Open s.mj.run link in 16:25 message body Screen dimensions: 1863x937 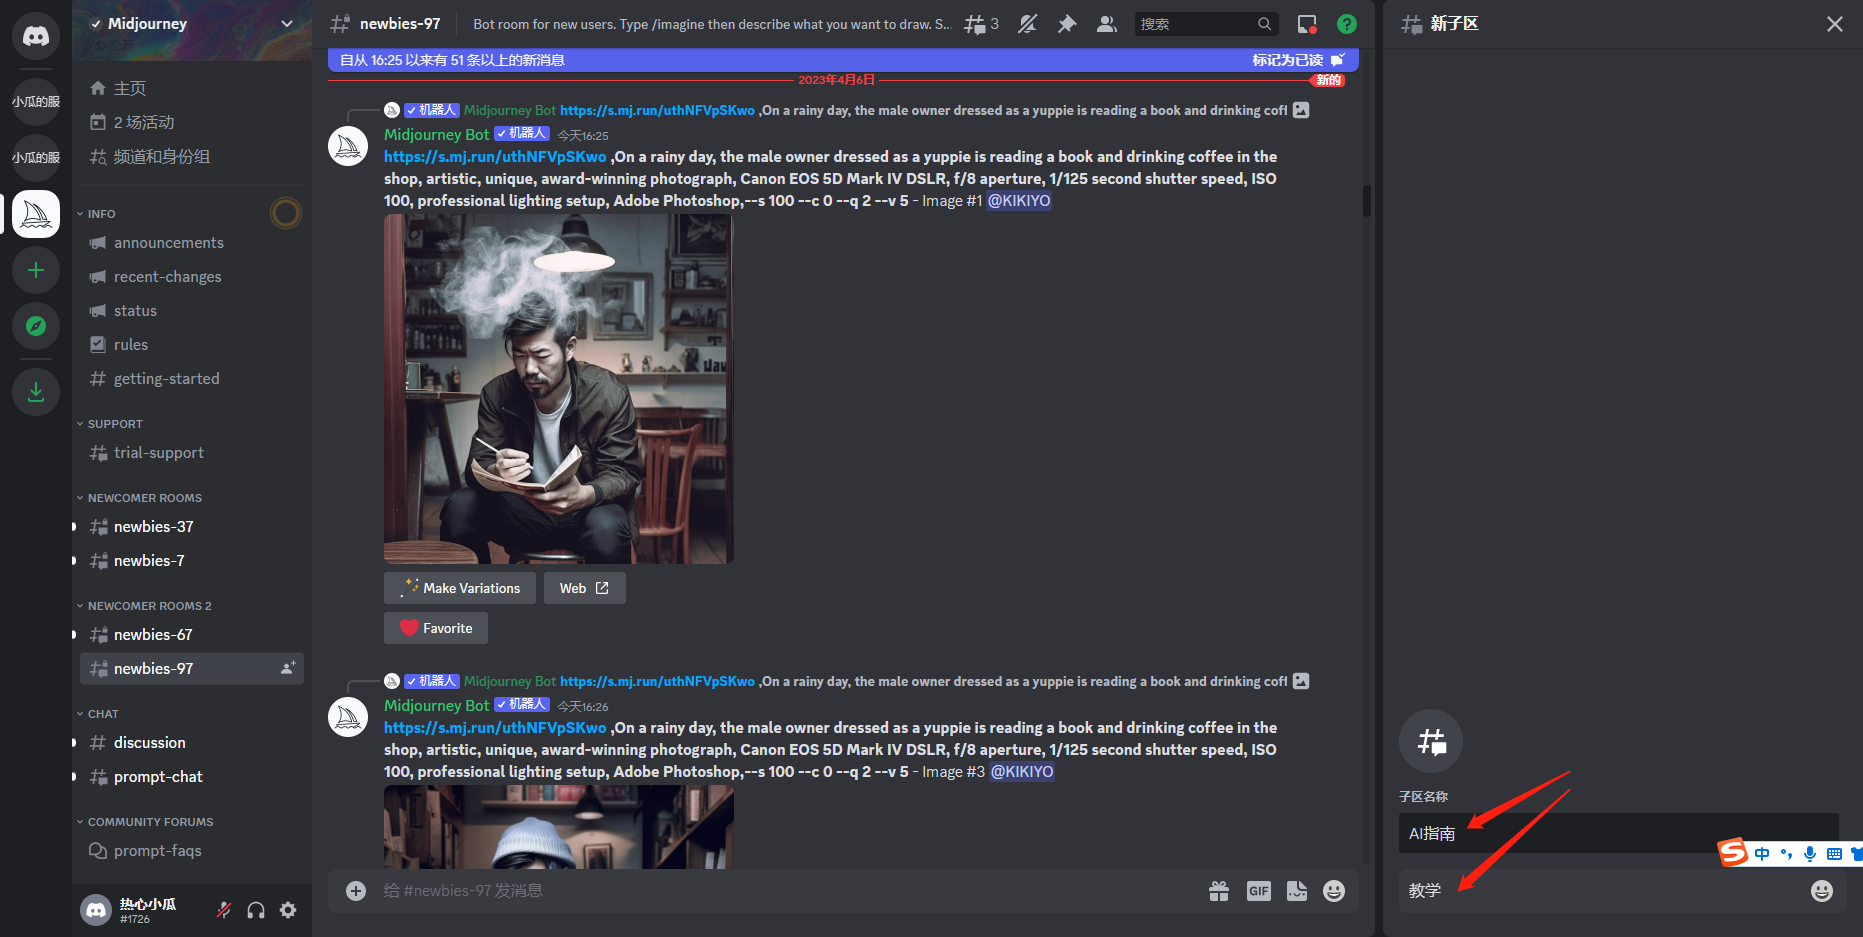click(495, 157)
